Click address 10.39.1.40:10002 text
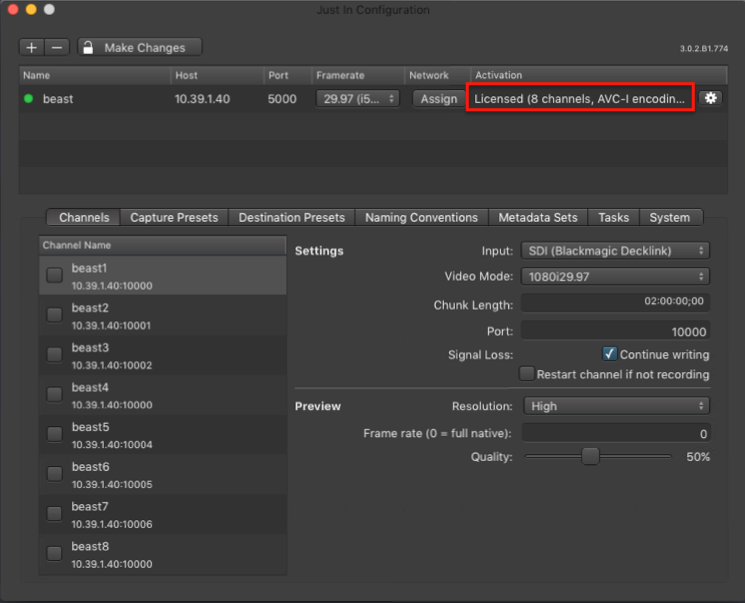This screenshot has width=745, height=603. click(112, 365)
